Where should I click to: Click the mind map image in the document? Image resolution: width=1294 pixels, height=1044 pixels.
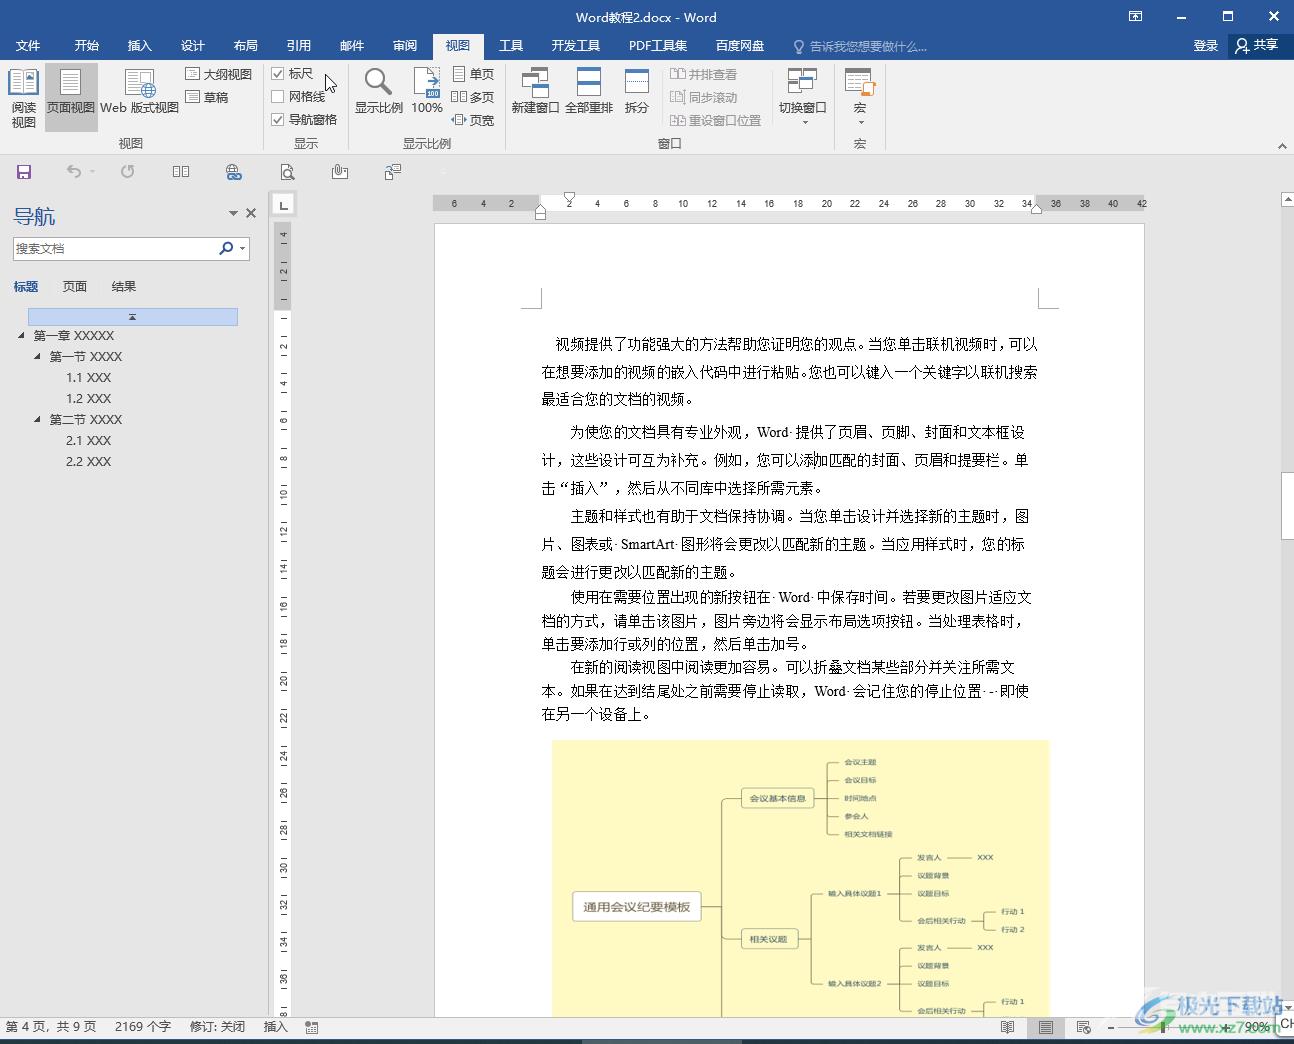(800, 878)
